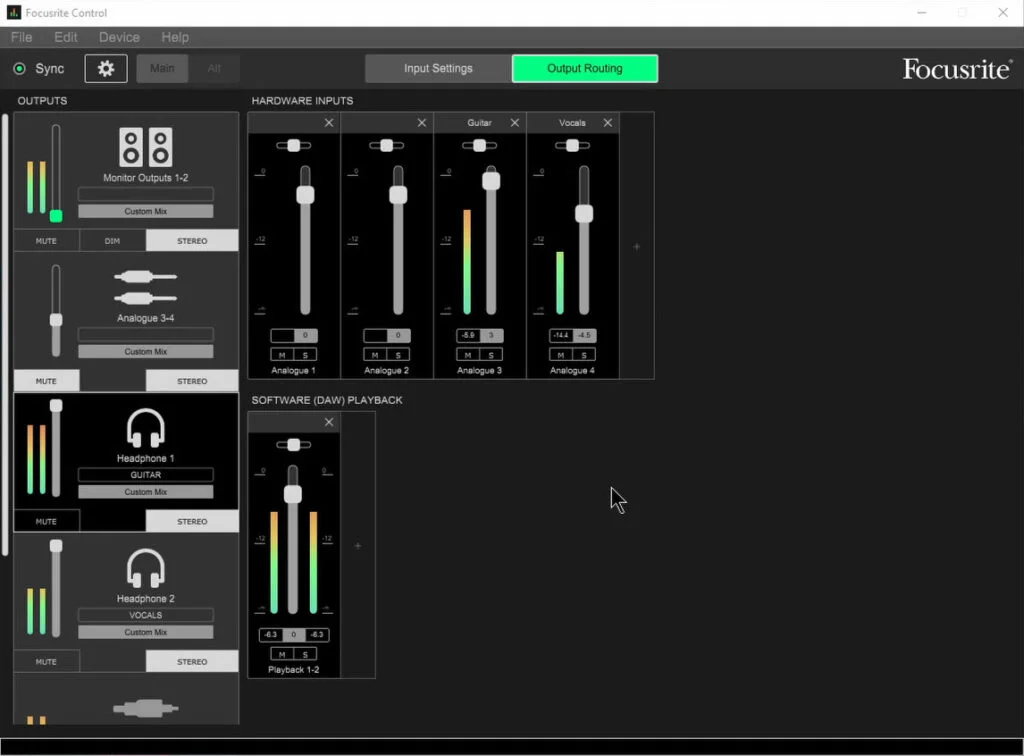Screen dimensions: 1024x756
Task: Toggle STEREO for Headphone 2
Action: pyautogui.click(x=192, y=662)
